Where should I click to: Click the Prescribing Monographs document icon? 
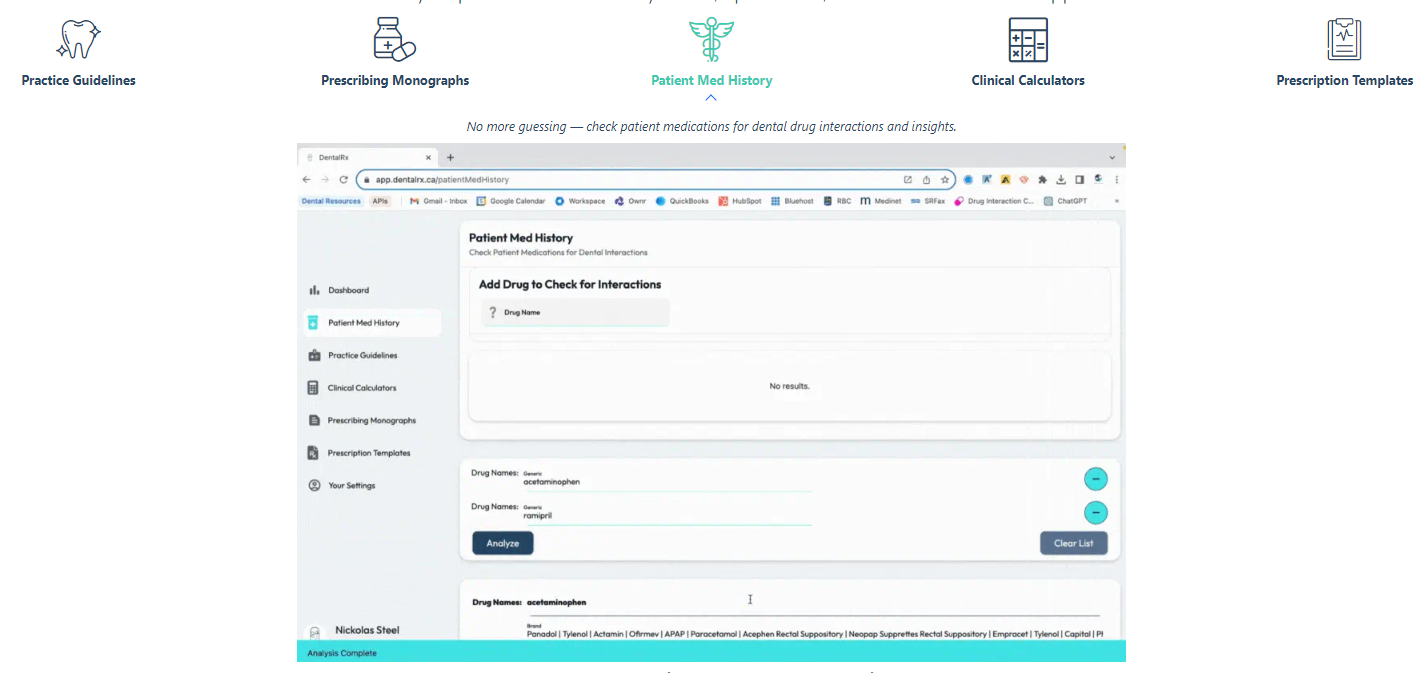click(316, 420)
